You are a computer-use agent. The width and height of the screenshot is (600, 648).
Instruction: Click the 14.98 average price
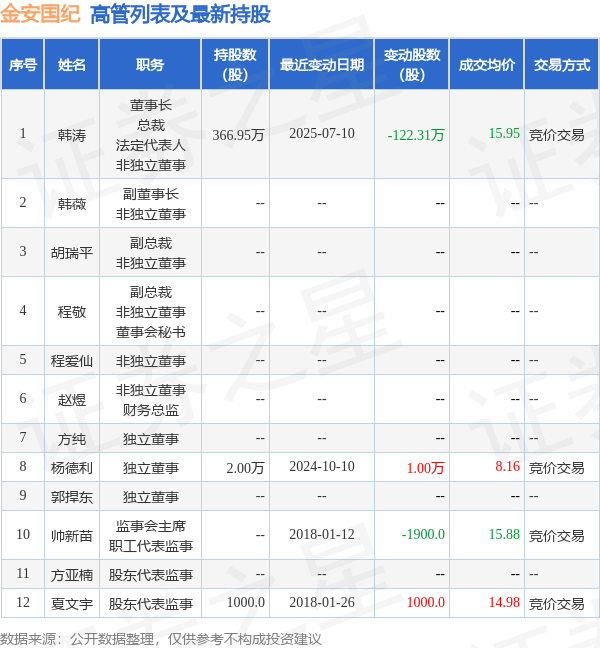point(504,603)
